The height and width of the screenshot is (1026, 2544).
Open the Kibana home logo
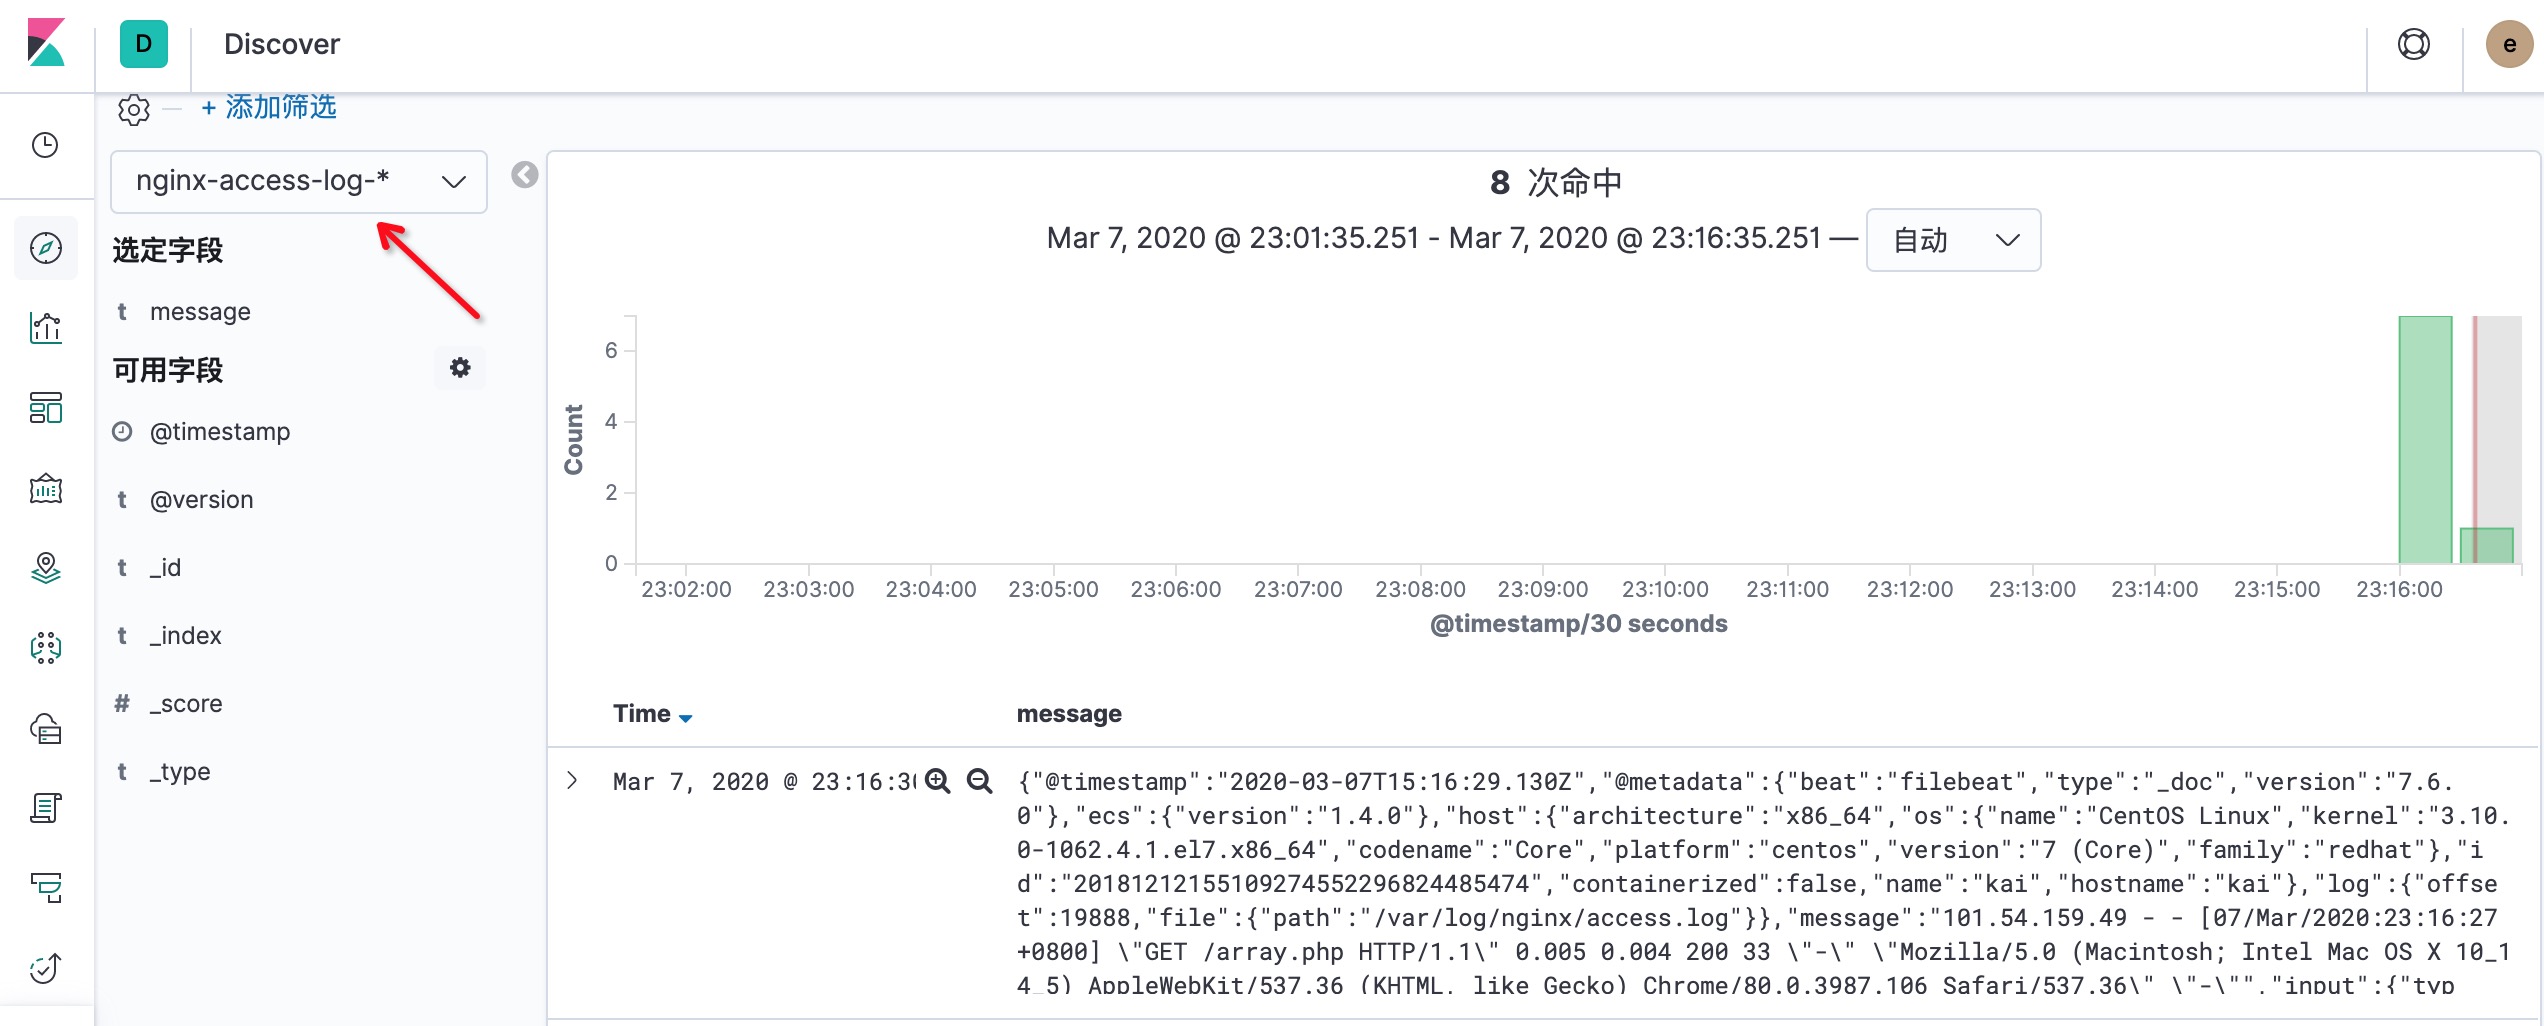[46, 43]
